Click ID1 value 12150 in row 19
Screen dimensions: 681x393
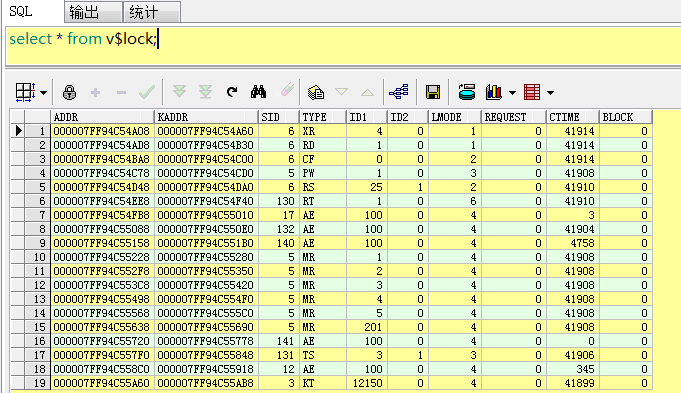367,383
